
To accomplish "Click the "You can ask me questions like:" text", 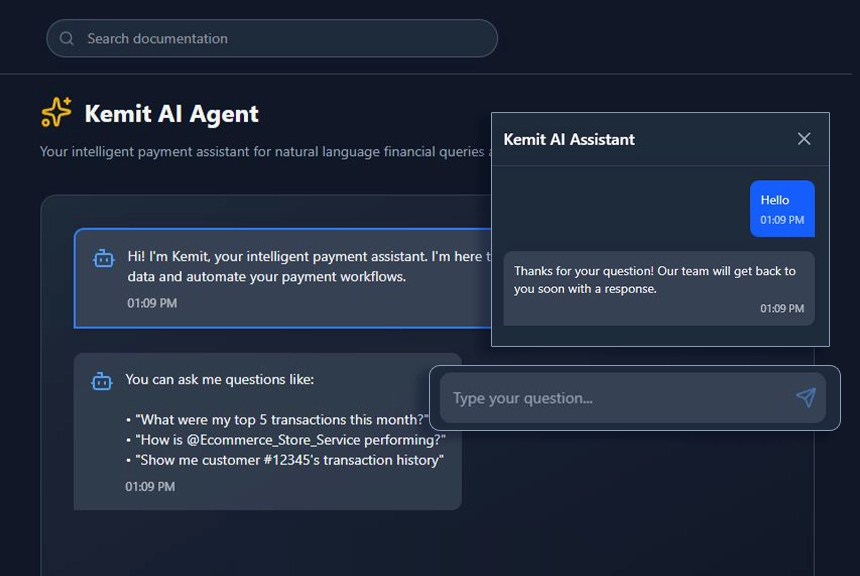I will coord(219,380).
